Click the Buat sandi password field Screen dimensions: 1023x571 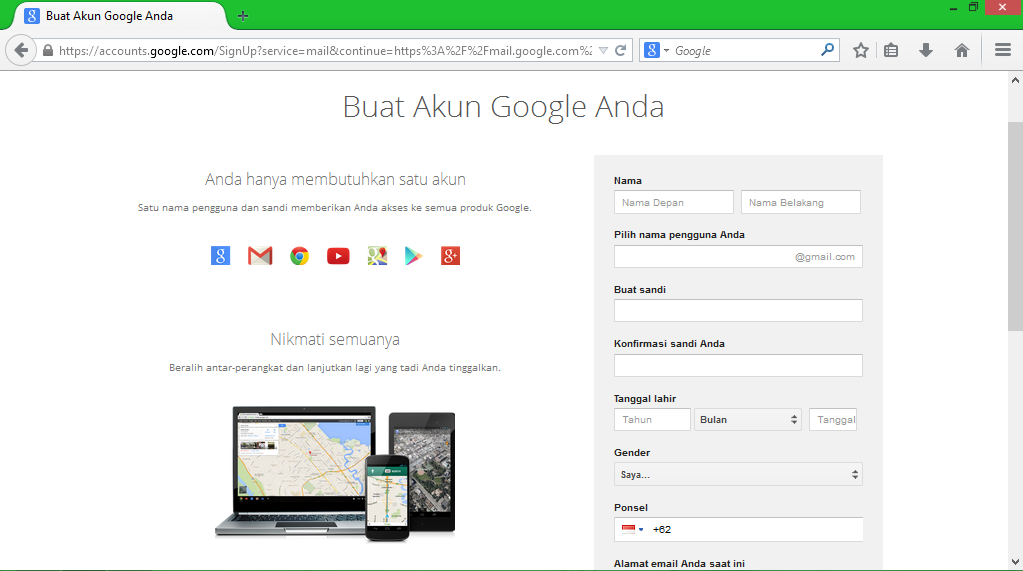(x=738, y=311)
